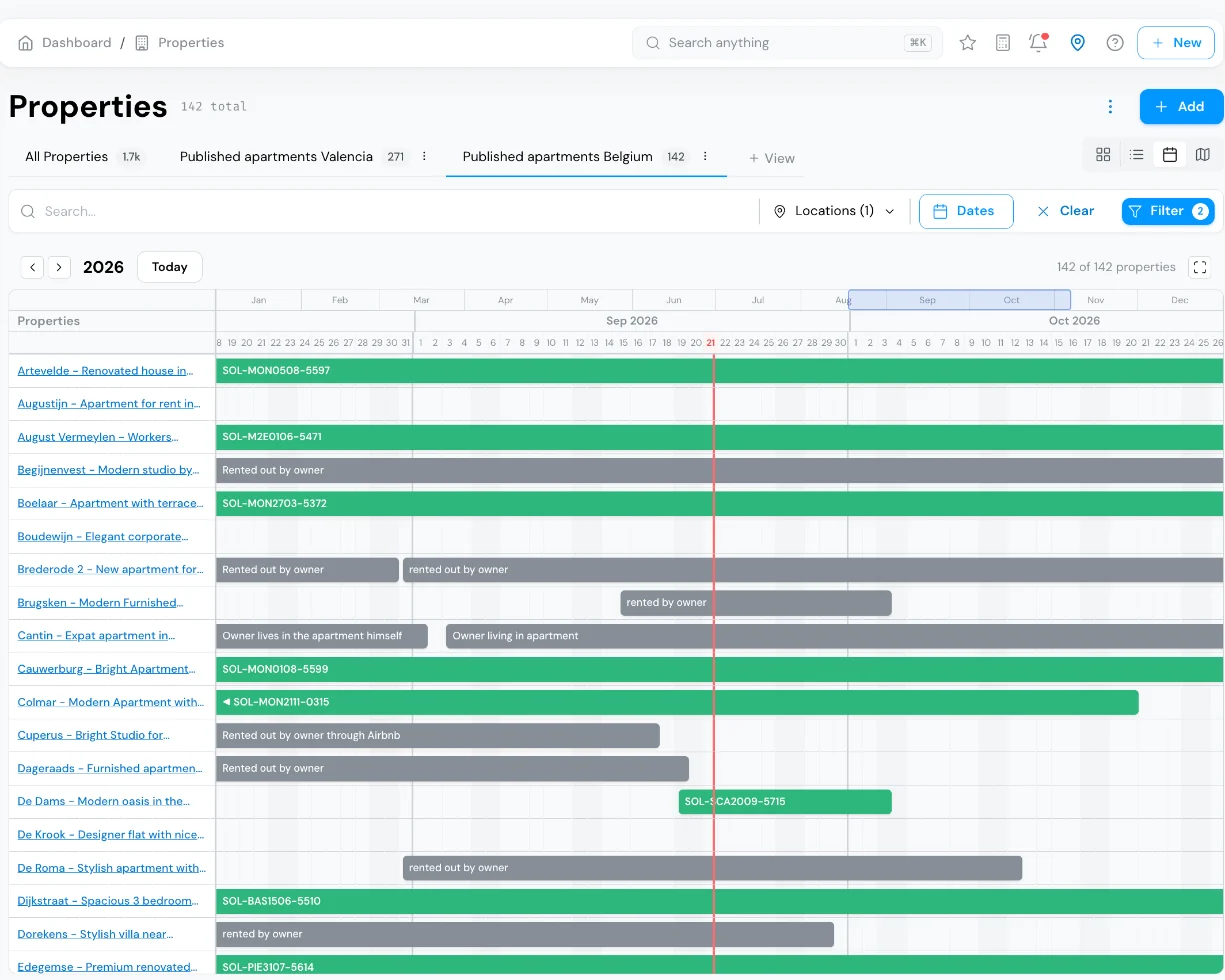1225x980 pixels.
Task: Focus the properties Search field
Action: (384, 211)
